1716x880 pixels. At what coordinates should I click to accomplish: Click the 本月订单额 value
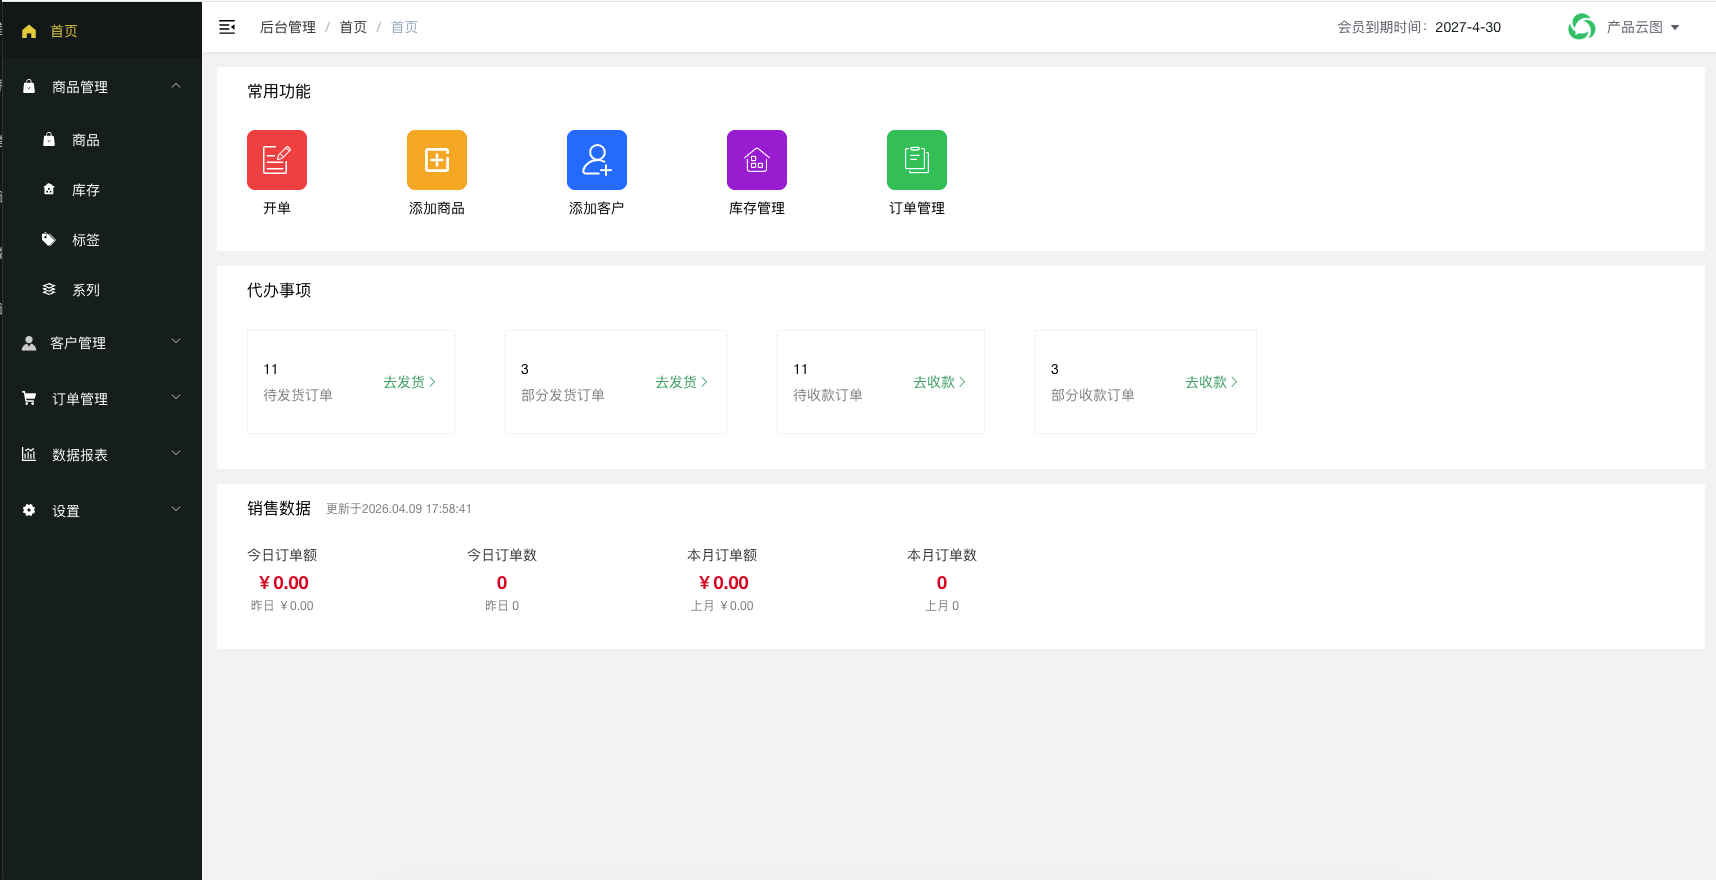tap(723, 583)
